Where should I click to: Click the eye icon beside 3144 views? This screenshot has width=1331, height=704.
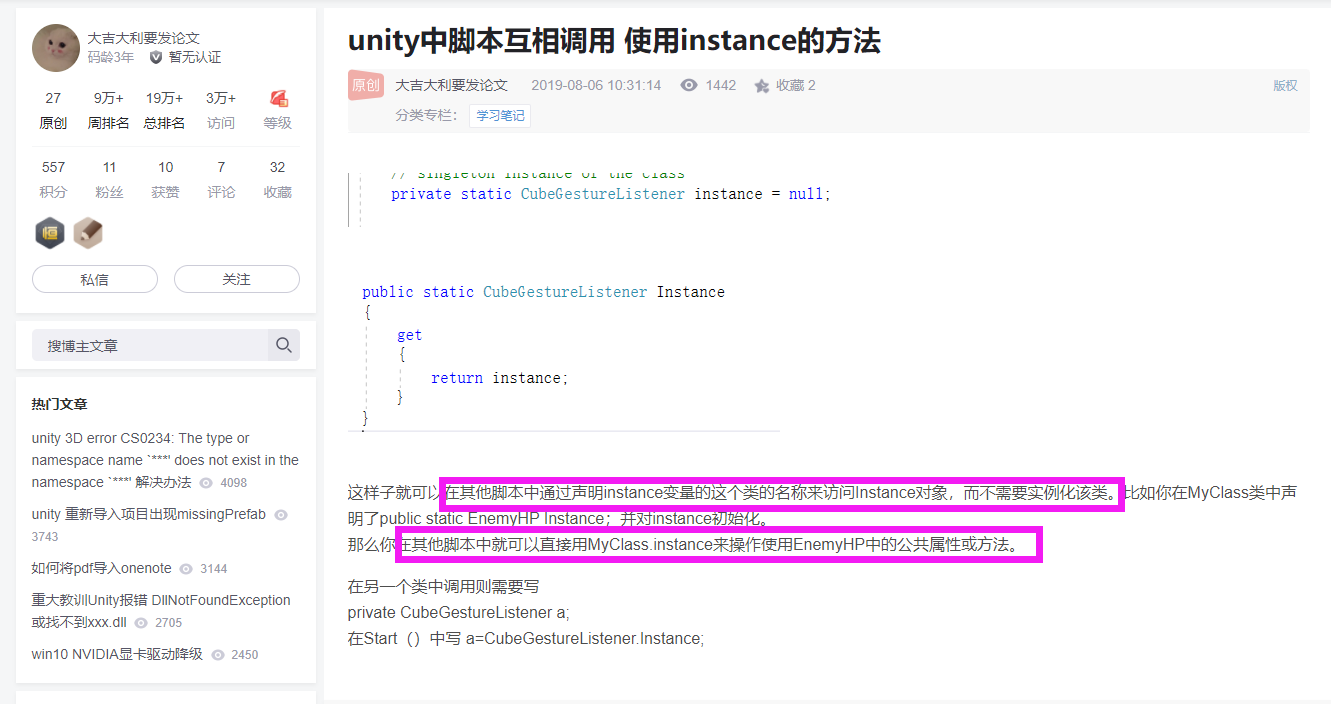[x=186, y=568]
